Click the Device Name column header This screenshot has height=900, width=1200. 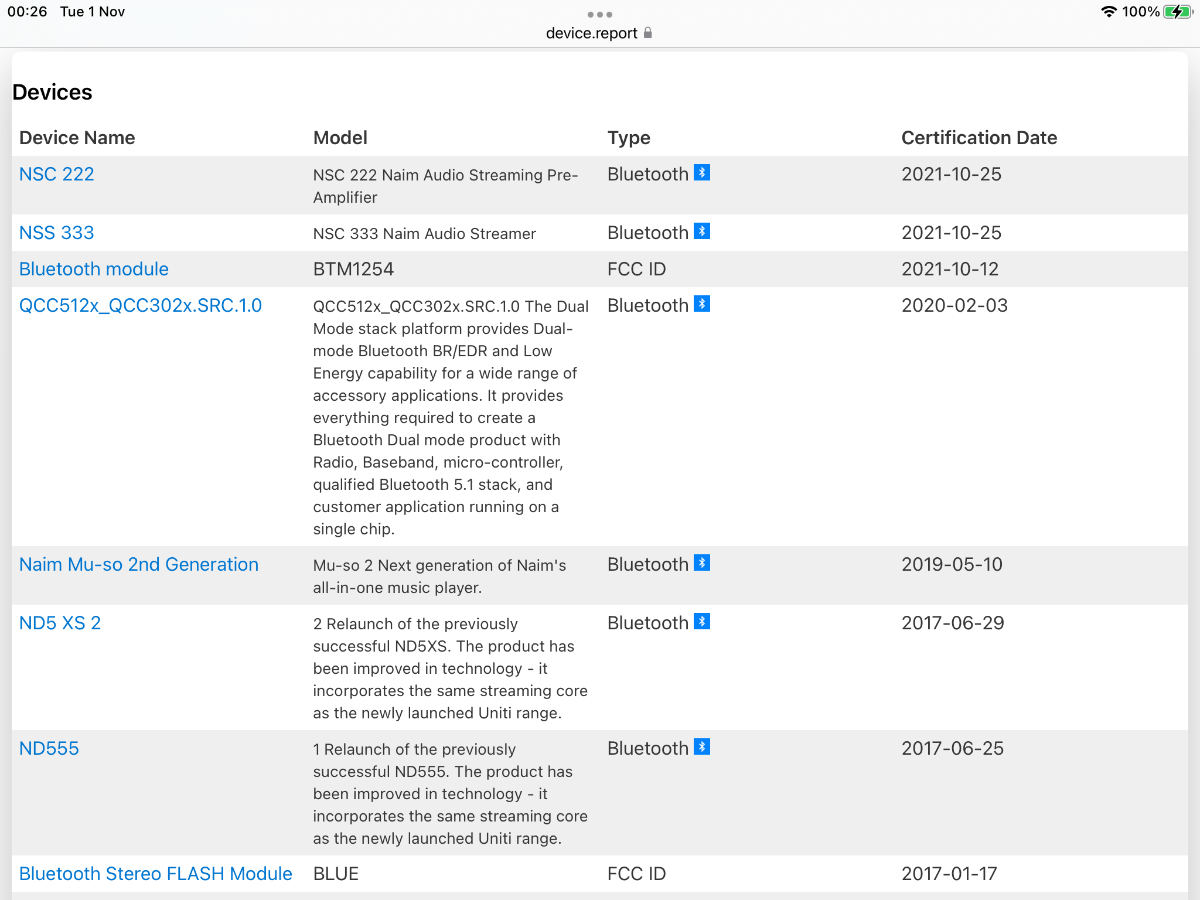(x=77, y=138)
